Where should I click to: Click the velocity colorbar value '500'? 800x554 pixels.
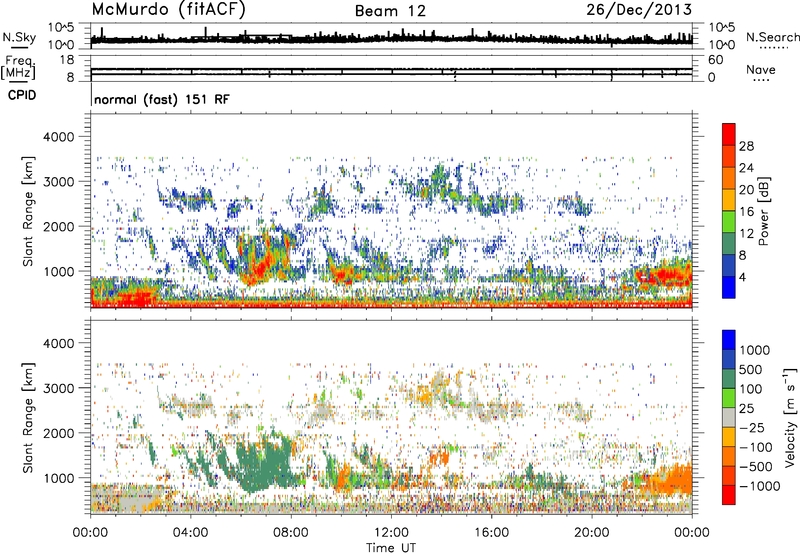tap(753, 369)
